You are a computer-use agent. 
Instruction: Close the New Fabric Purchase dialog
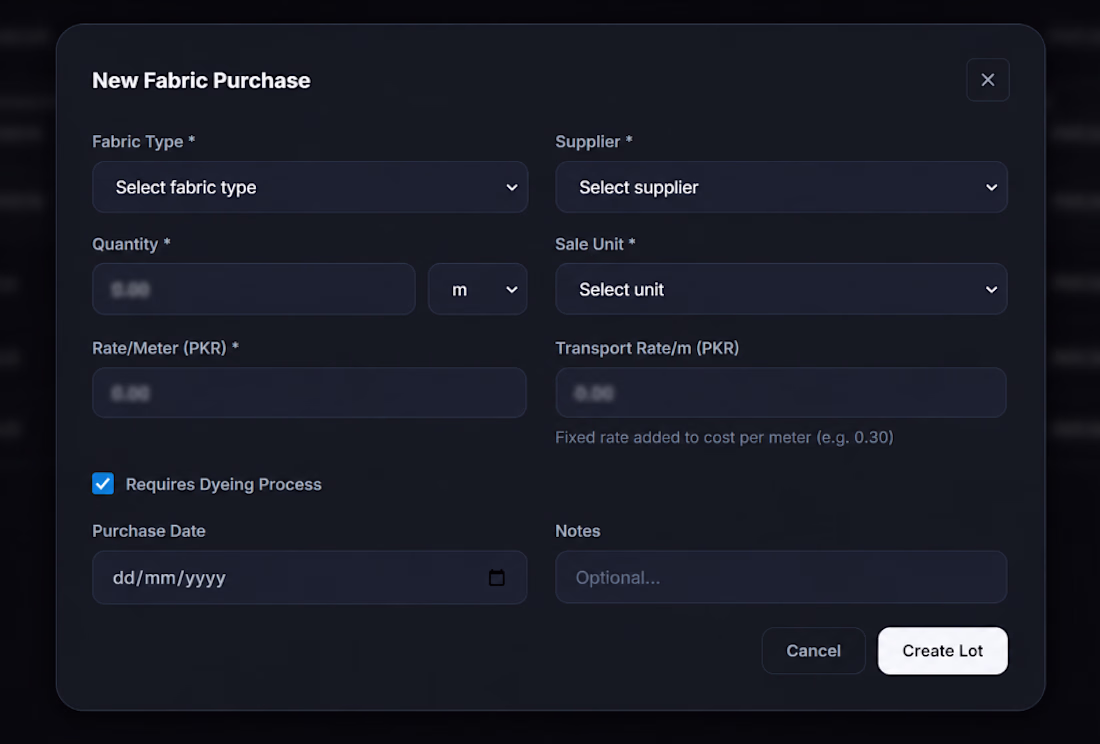(987, 80)
